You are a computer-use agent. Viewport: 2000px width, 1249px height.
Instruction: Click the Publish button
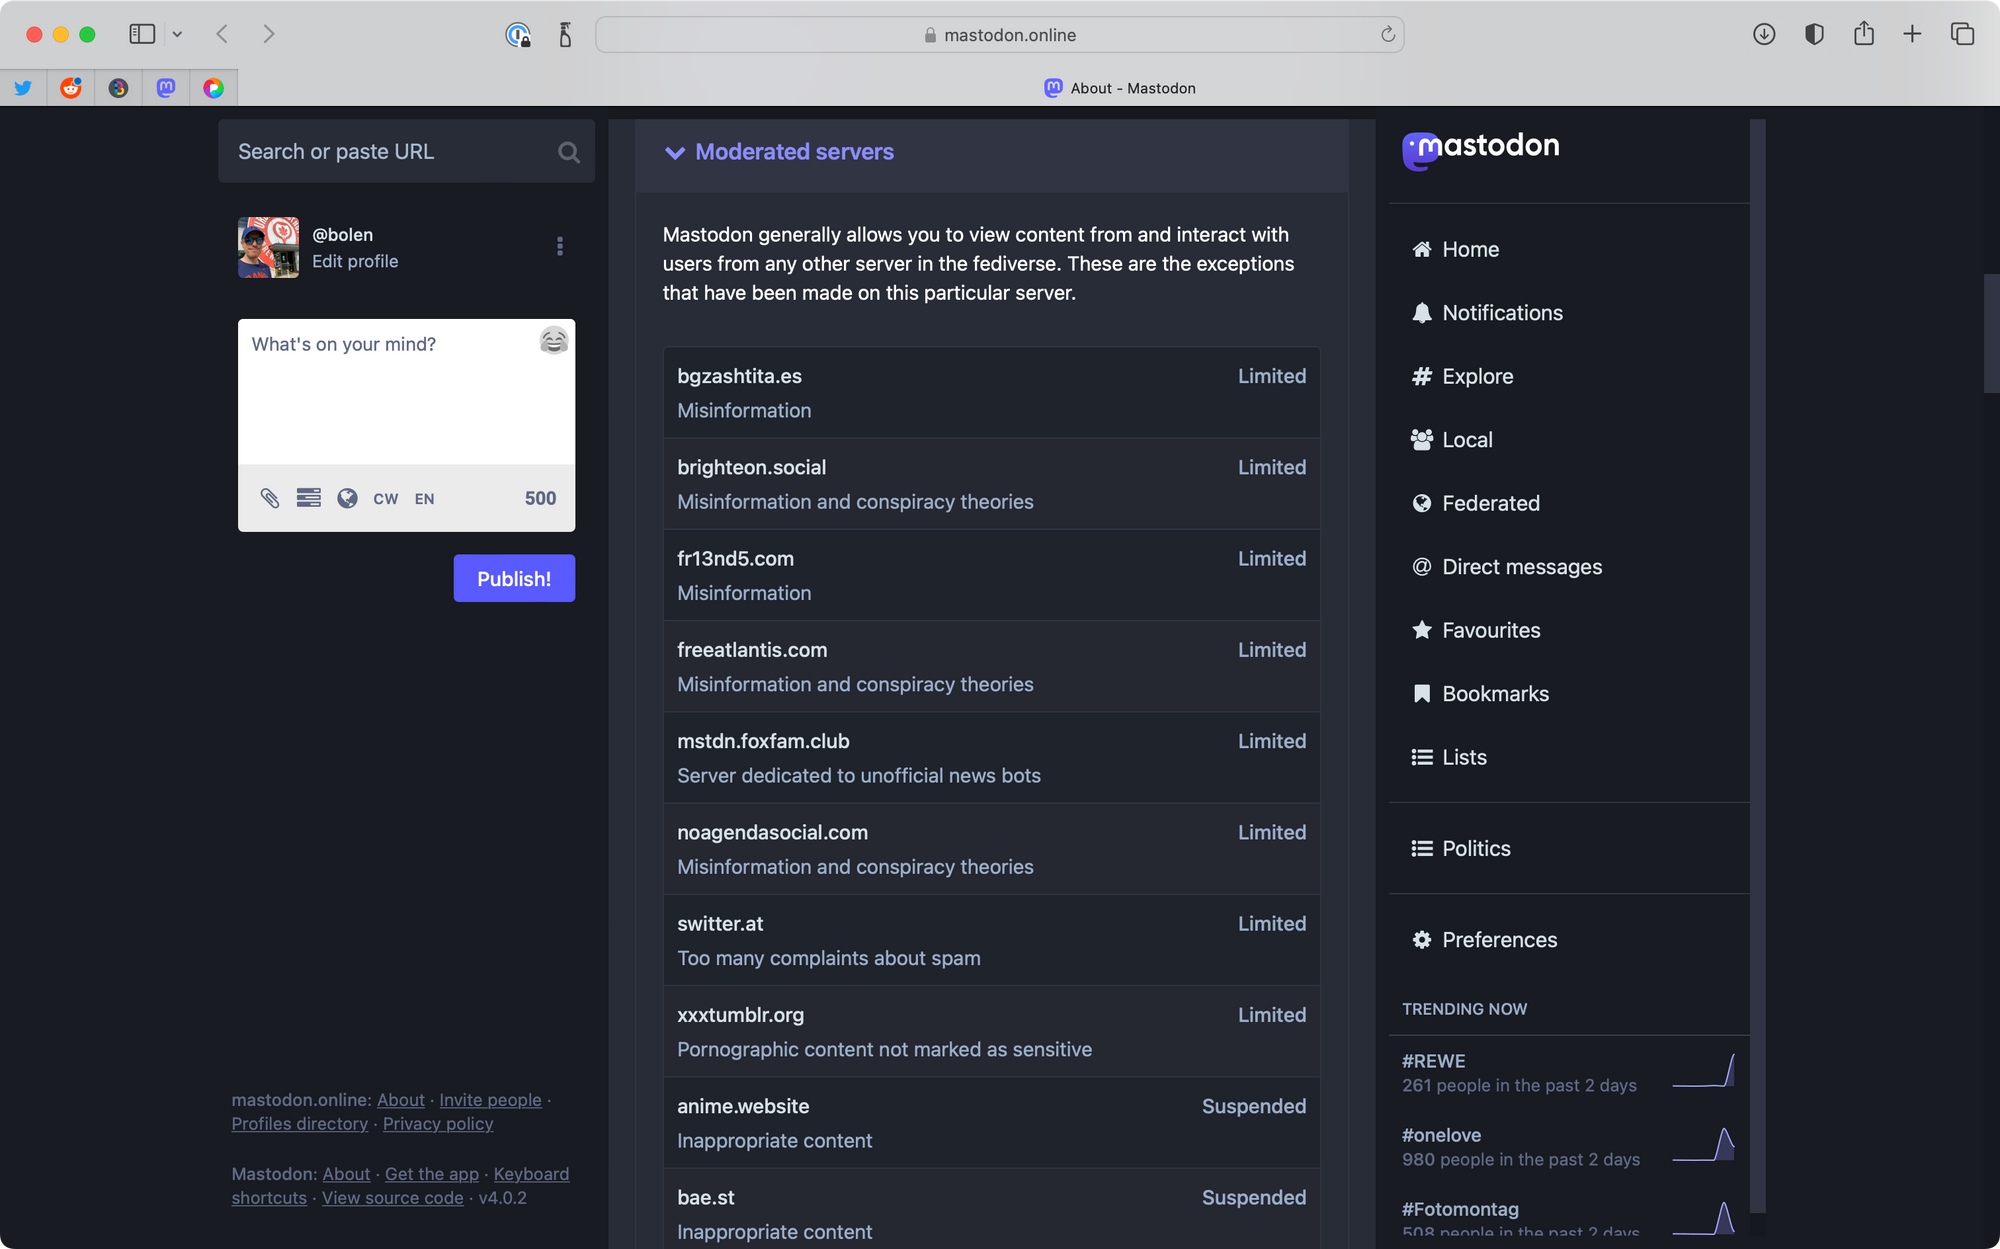(x=514, y=578)
